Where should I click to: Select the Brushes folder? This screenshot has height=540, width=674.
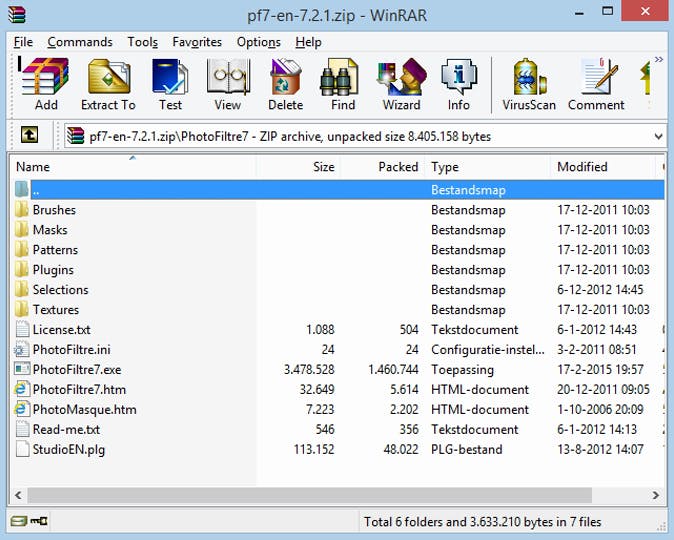coord(54,210)
